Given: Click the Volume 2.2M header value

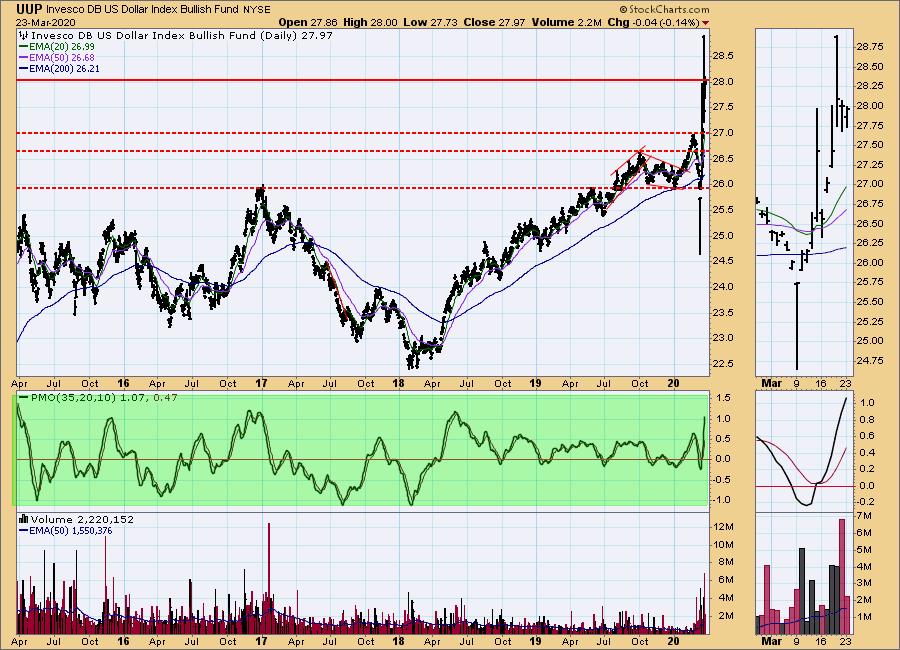Looking at the screenshot, I should [x=567, y=22].
